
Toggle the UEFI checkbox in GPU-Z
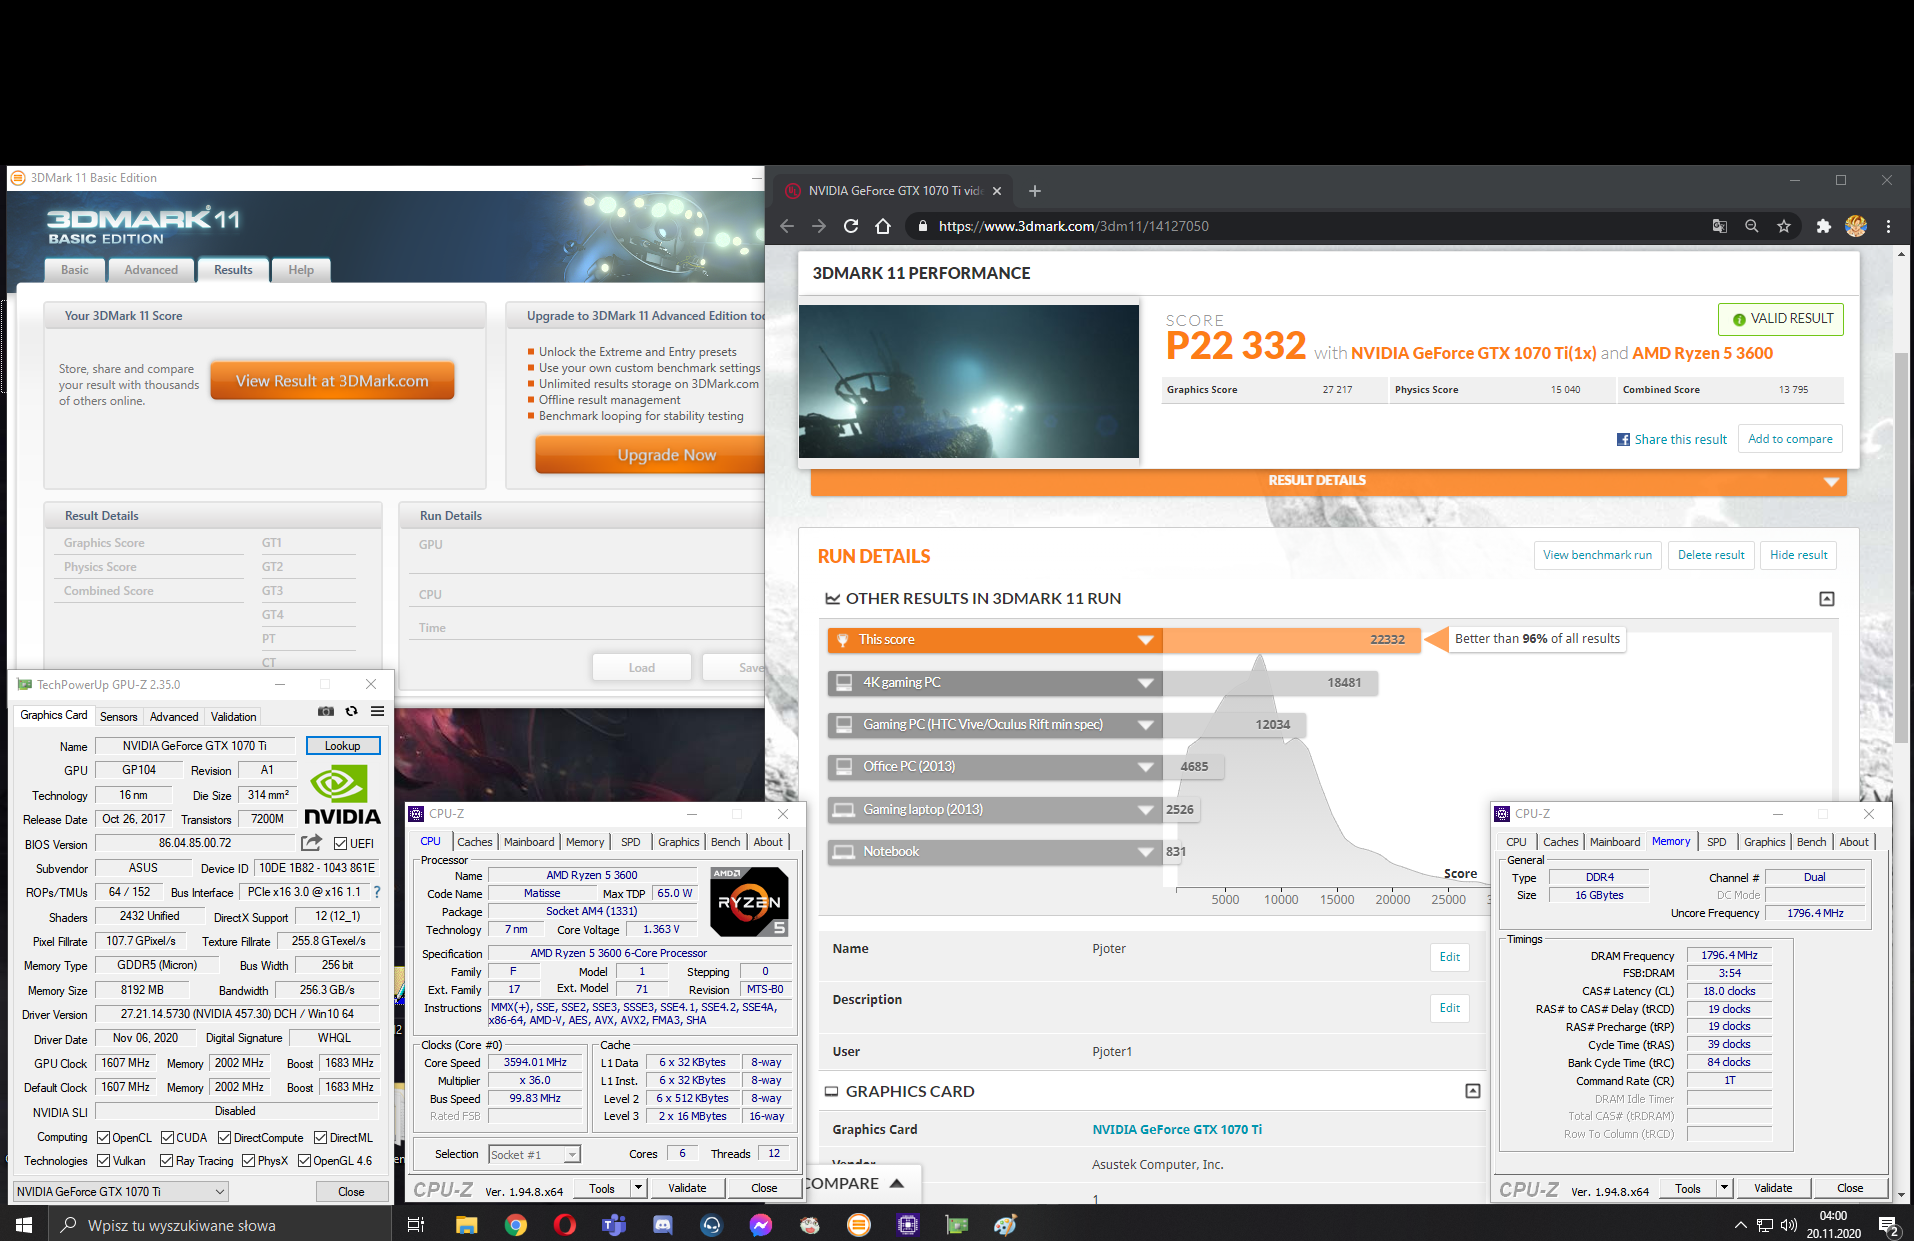(340, 844)
